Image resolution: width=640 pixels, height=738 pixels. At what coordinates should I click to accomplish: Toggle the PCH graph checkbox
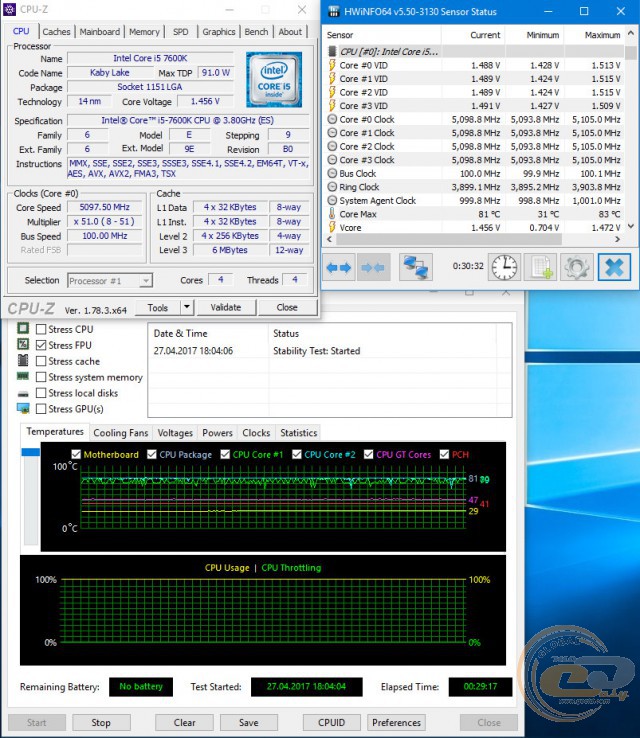[x=444, y=454]
